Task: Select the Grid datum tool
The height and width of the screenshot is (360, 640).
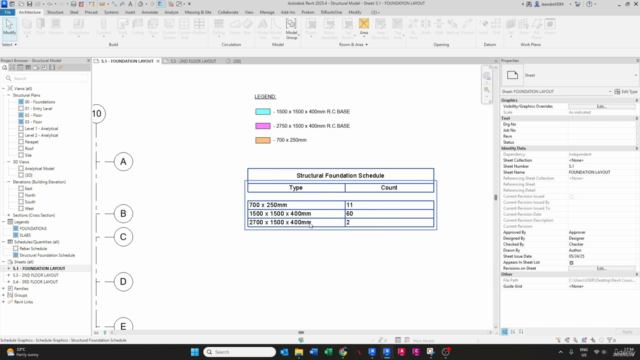Action: click(496, 27)
